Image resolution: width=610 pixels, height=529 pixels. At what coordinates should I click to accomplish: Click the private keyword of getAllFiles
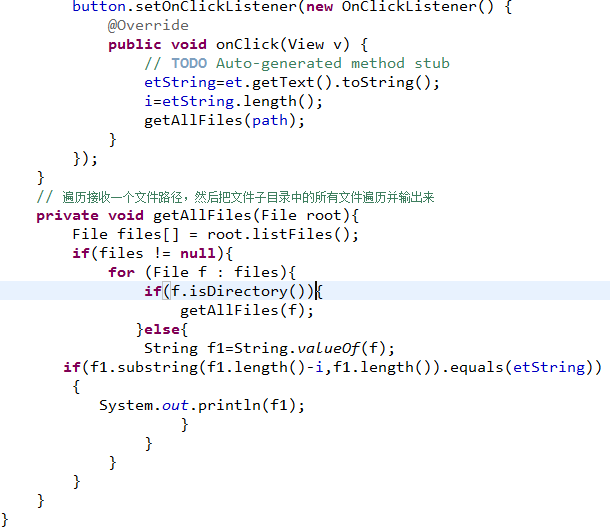pos(68,215)
